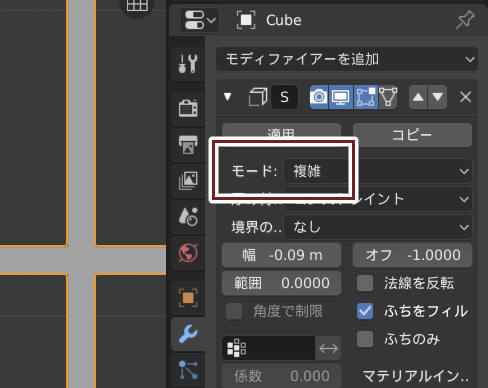The height and width of the screenshot is (388, 488).
Task: Enable the 法線を反転 checkbox
Action: click(x=365, y=283)
